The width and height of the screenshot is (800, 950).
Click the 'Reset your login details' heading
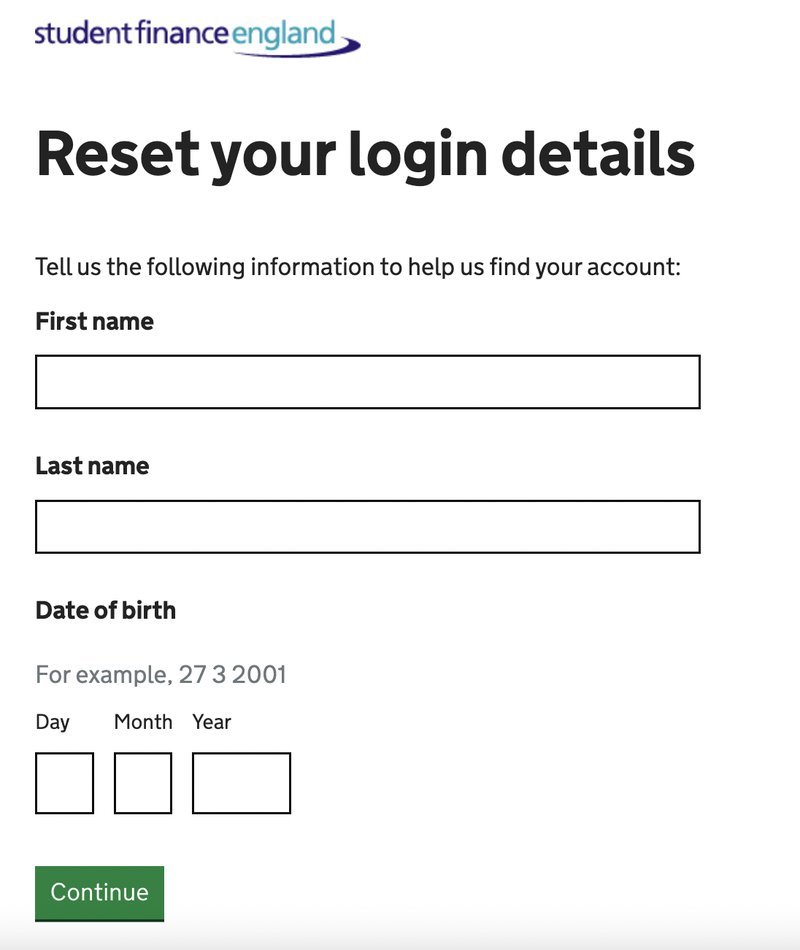click(365, 155)
